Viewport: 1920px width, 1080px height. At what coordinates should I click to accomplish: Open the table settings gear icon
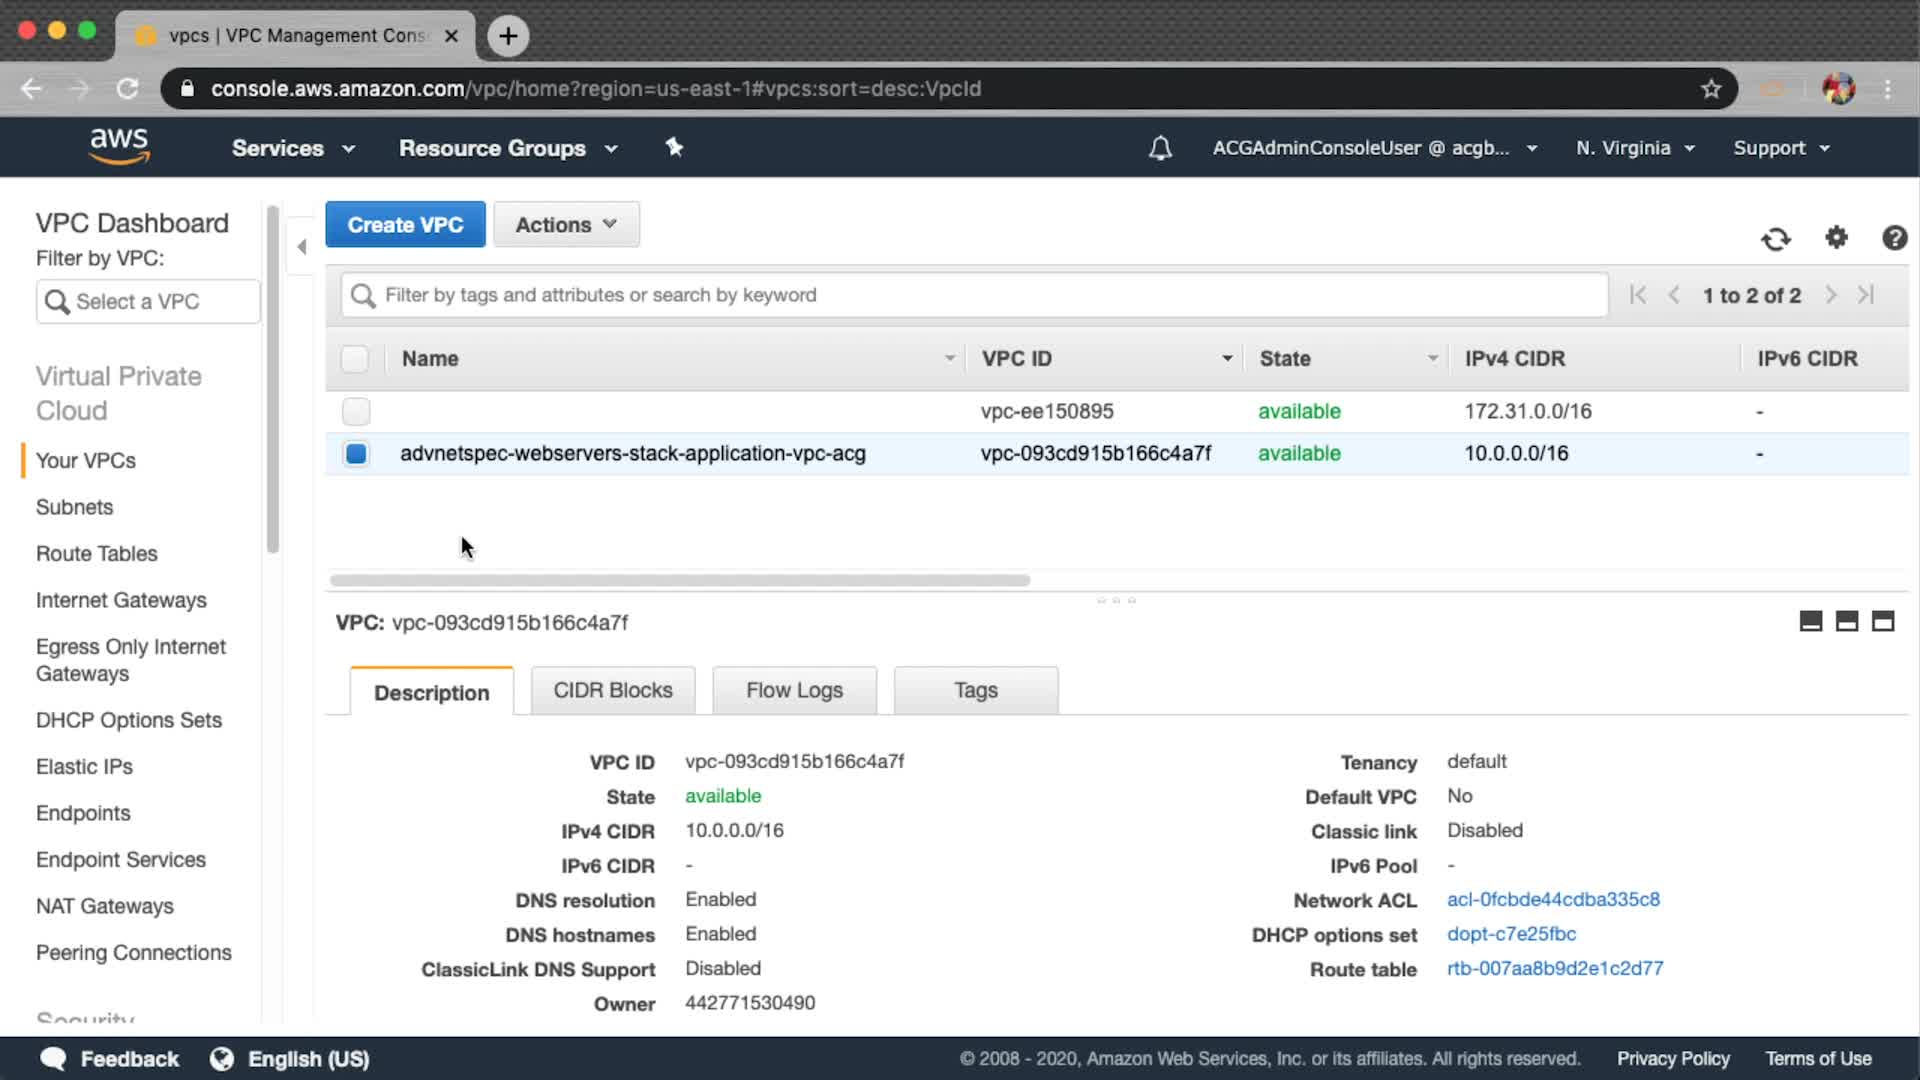pyautogui.click(x=1836, y=237)
